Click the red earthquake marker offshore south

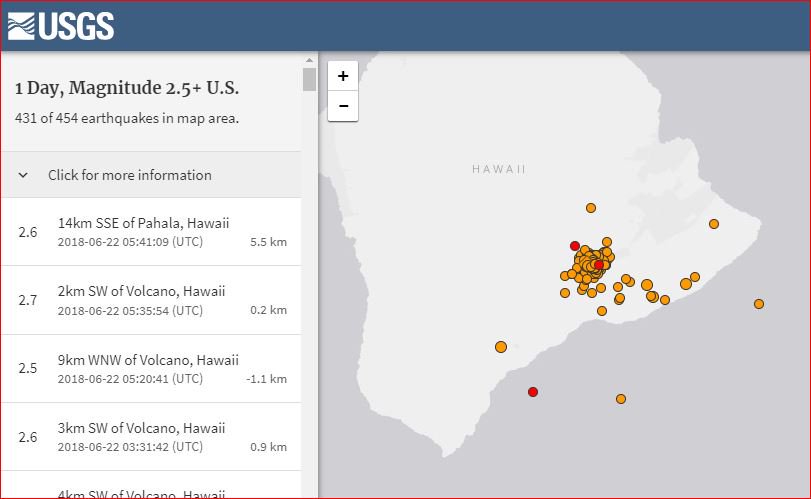533,392
